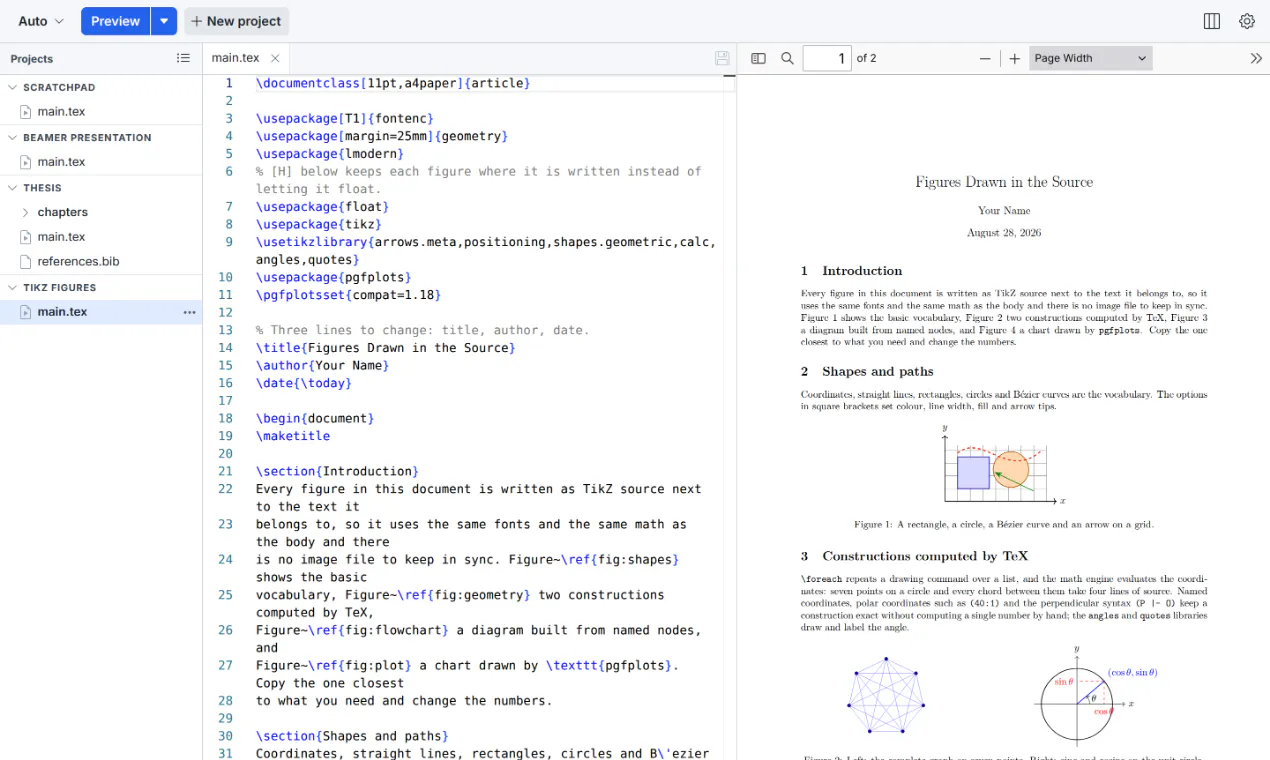1270x760 pixels.
Task: Zoom out the PDF preview
Action: 985,58
